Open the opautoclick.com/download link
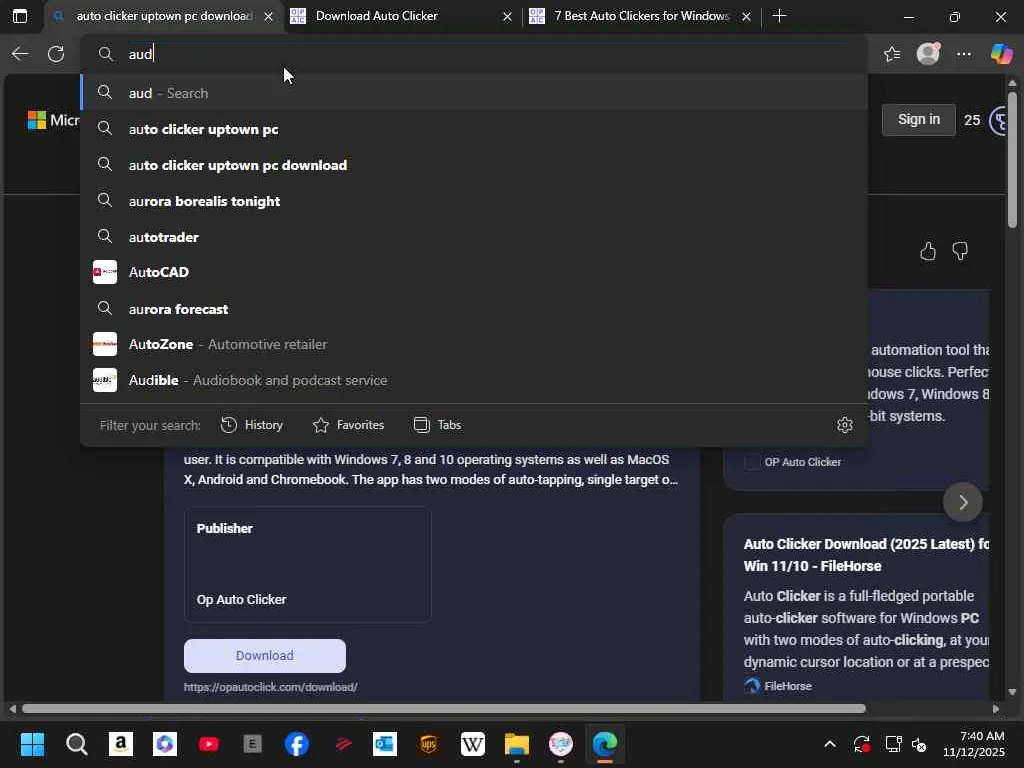The height and width of the screenshot is (768, 1024). point(270,687)
